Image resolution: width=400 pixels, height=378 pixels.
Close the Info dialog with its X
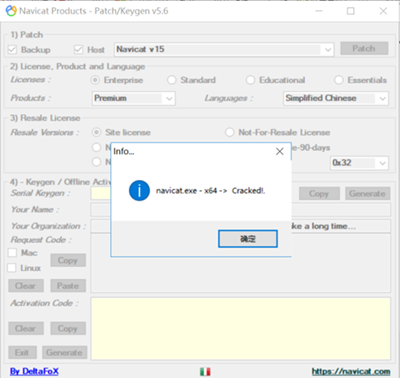coord(280,152)
